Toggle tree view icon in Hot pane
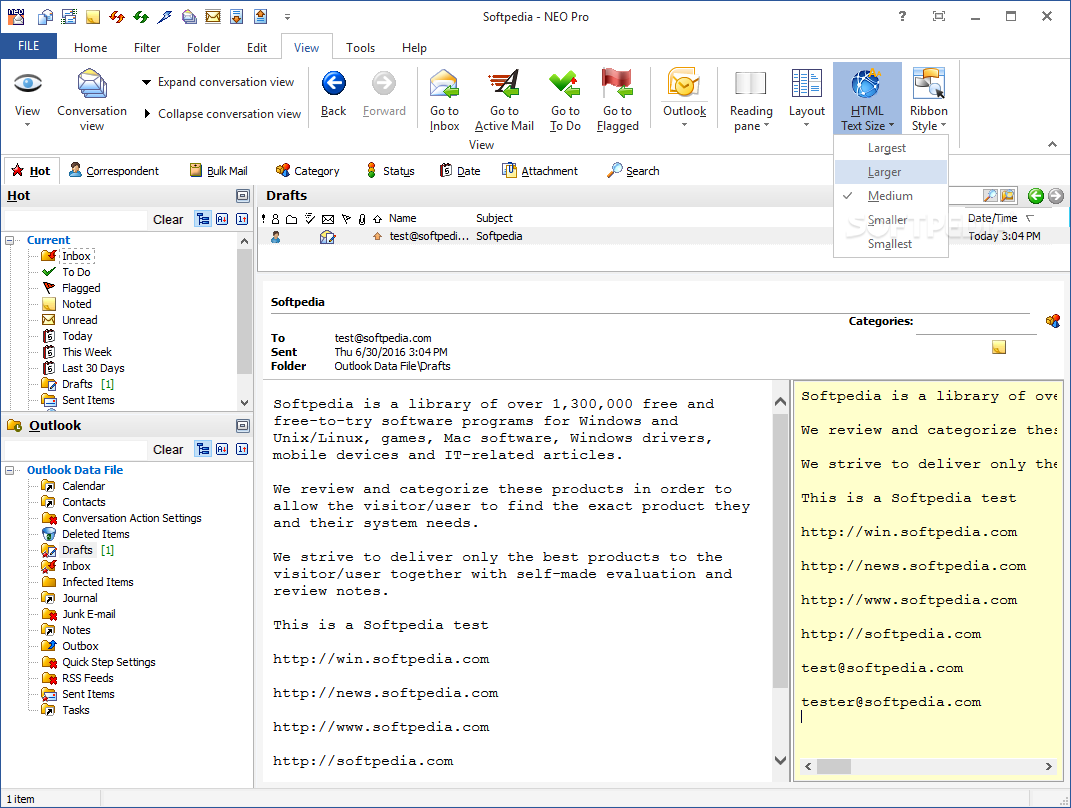The width and height of the screenshot is (1071, 808). pos(203,219)
